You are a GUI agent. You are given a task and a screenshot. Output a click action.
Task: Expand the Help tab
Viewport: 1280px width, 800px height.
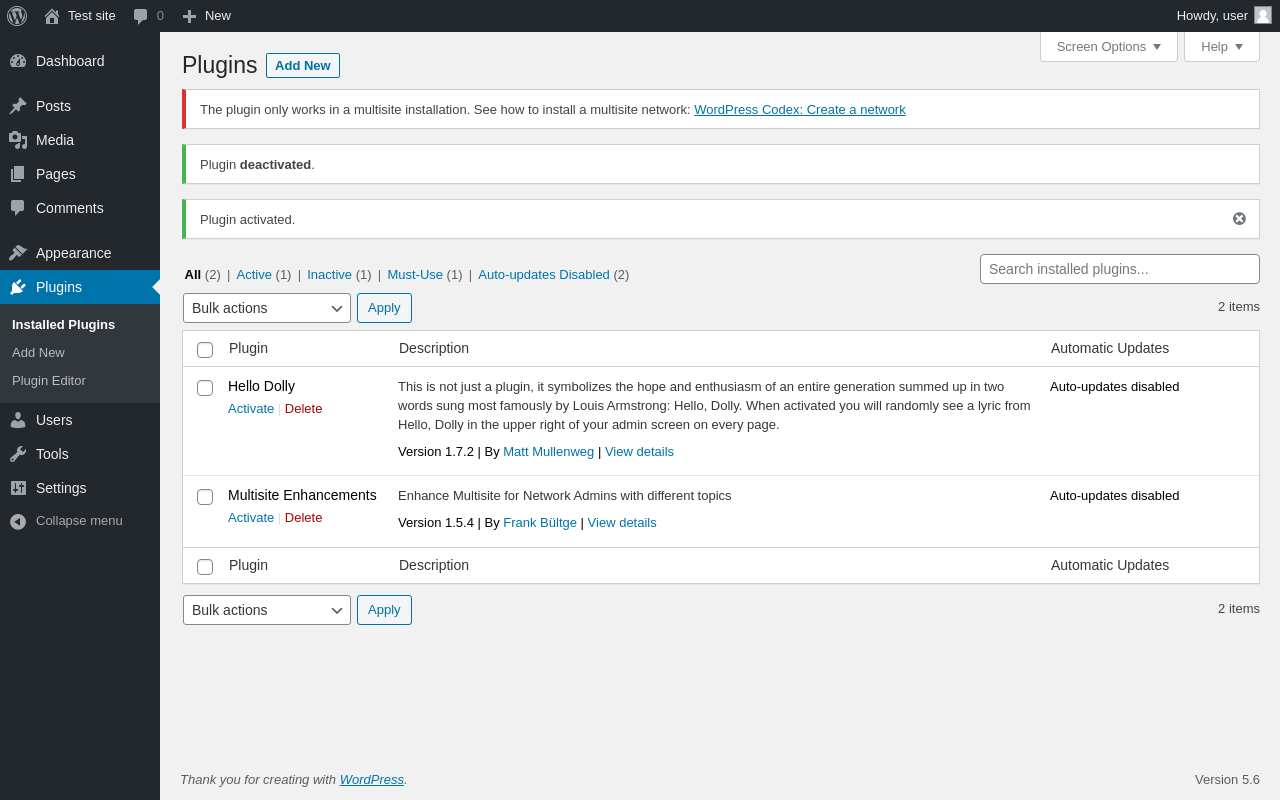(x=1222, y=46)
